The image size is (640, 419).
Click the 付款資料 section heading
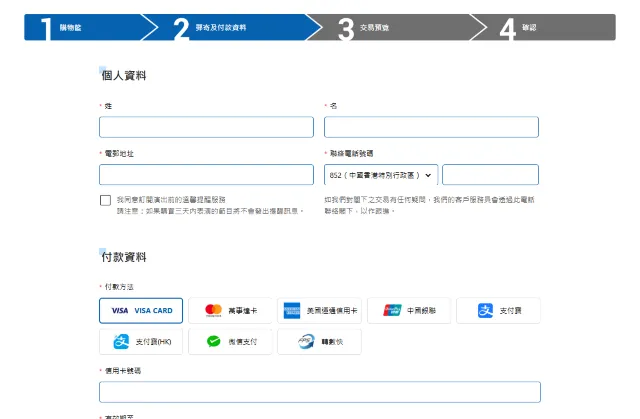click(124, 257)
